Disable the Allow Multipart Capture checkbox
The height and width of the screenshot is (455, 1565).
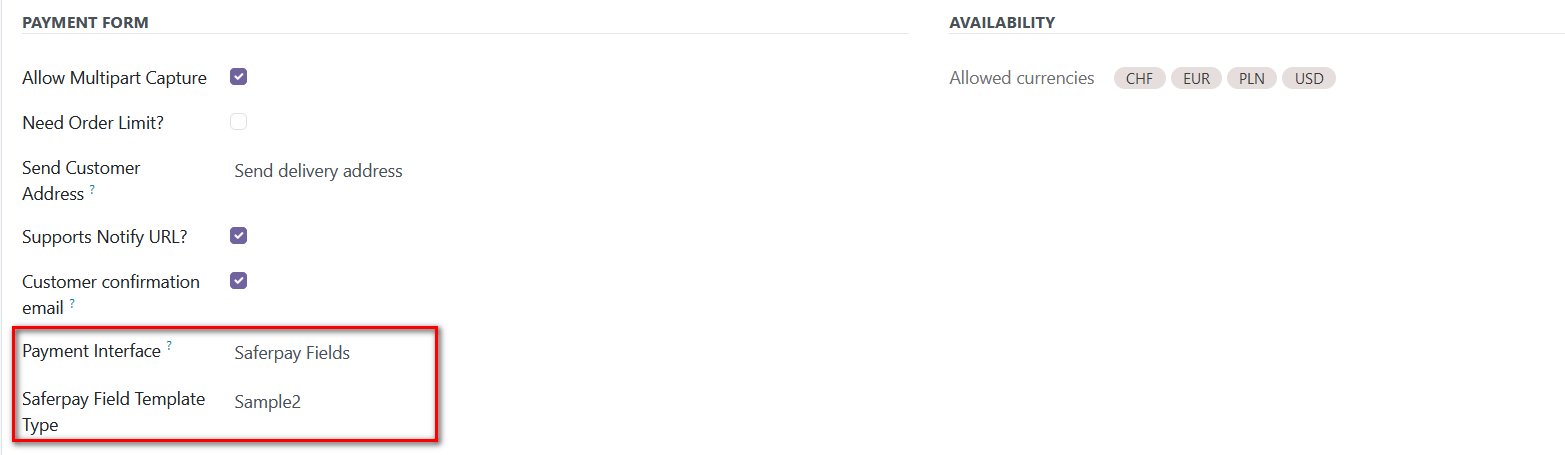pos(238,77)
